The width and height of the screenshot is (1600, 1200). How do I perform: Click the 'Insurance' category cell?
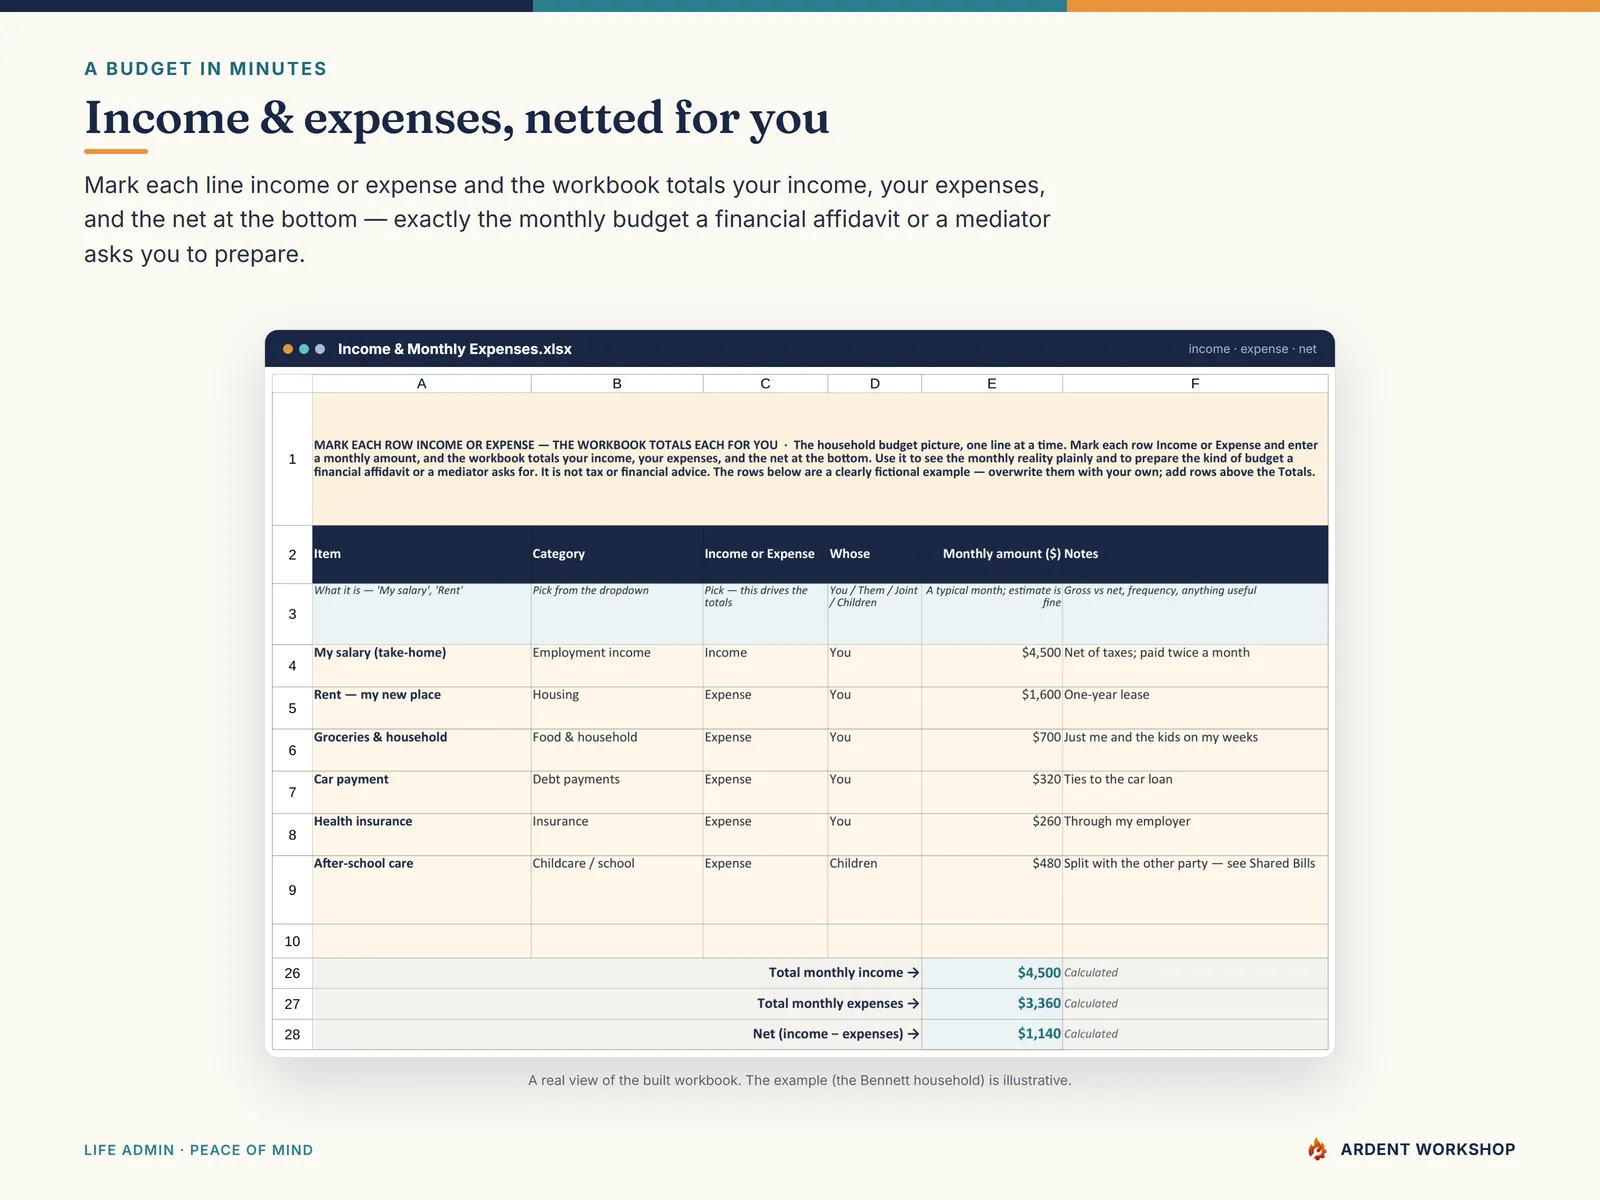click(617, 834)
